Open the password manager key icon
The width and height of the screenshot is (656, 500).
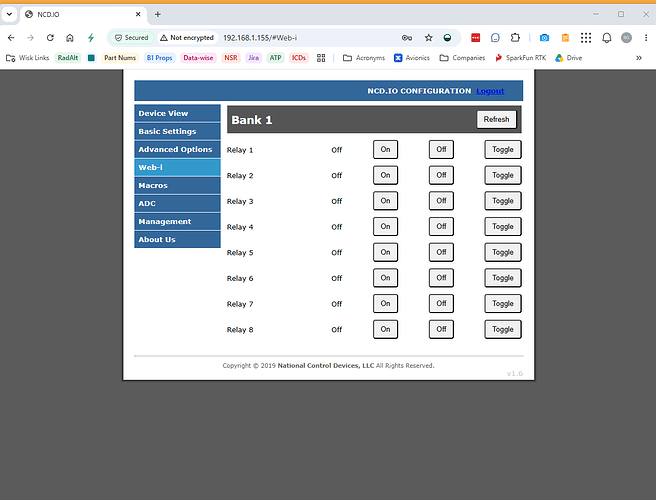(407, 38)
